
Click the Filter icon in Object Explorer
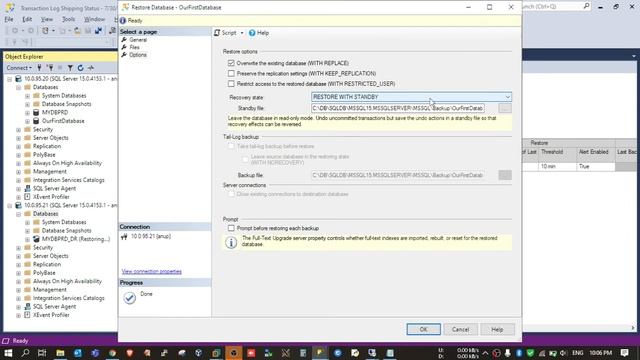(70, 68)
